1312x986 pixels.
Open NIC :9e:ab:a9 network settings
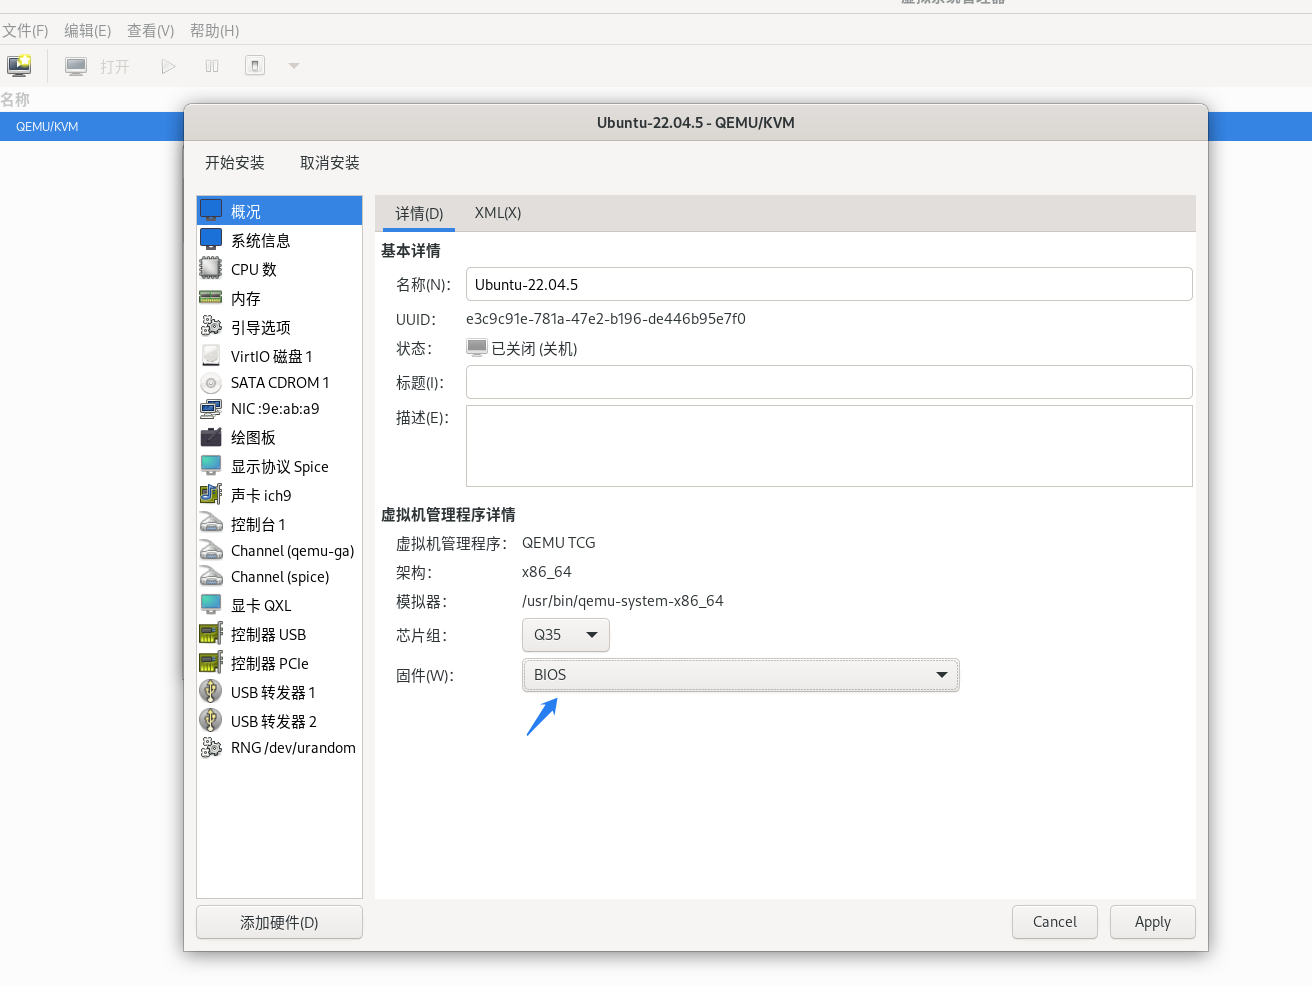274,409
